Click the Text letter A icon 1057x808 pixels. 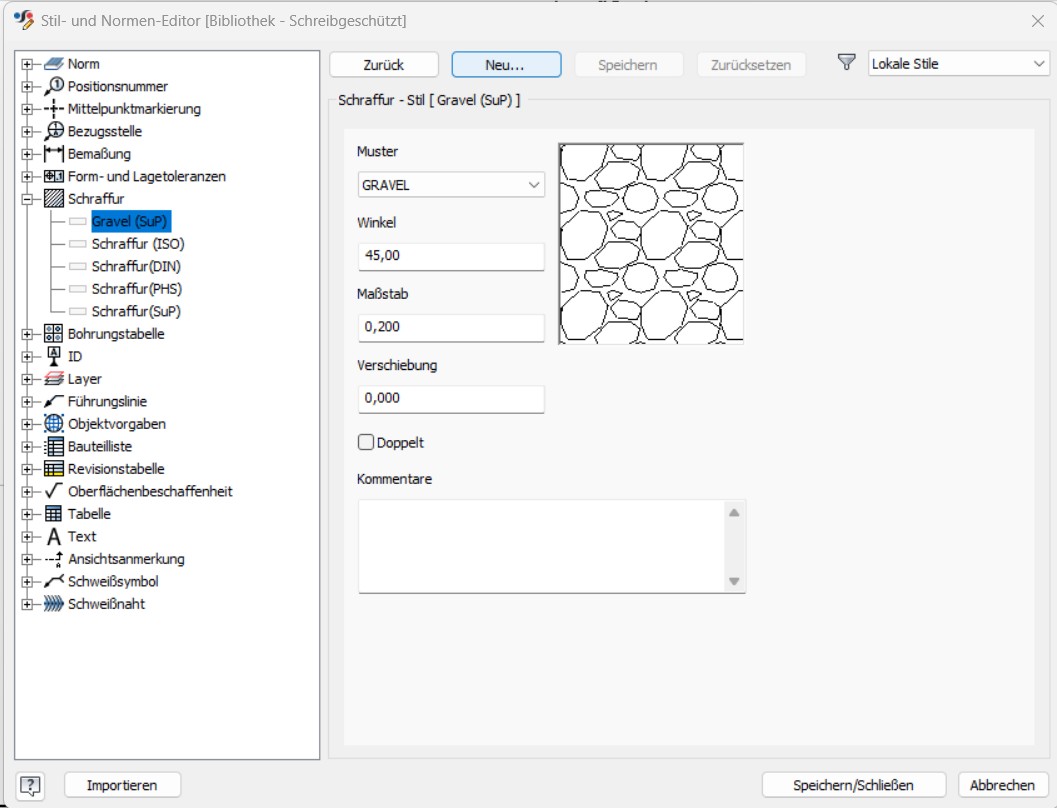pos(54,536)
